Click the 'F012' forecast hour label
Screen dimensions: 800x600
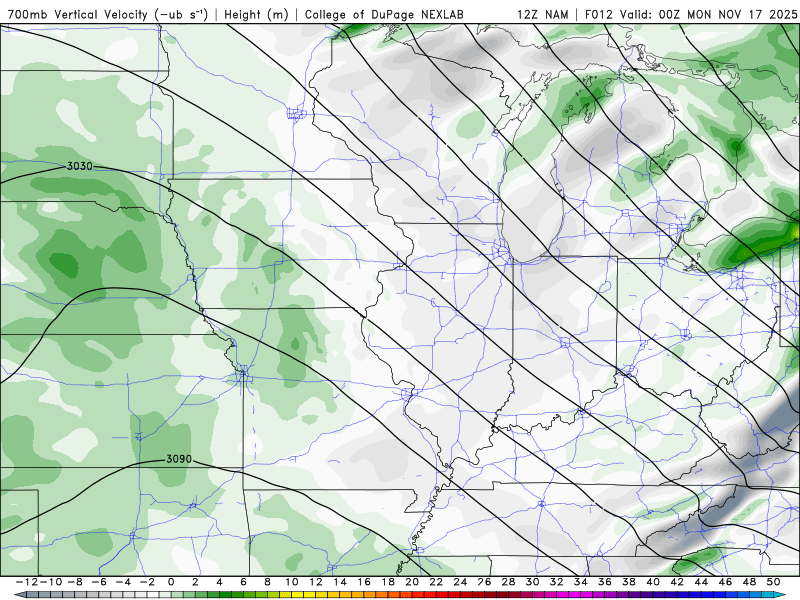[599, 14]
